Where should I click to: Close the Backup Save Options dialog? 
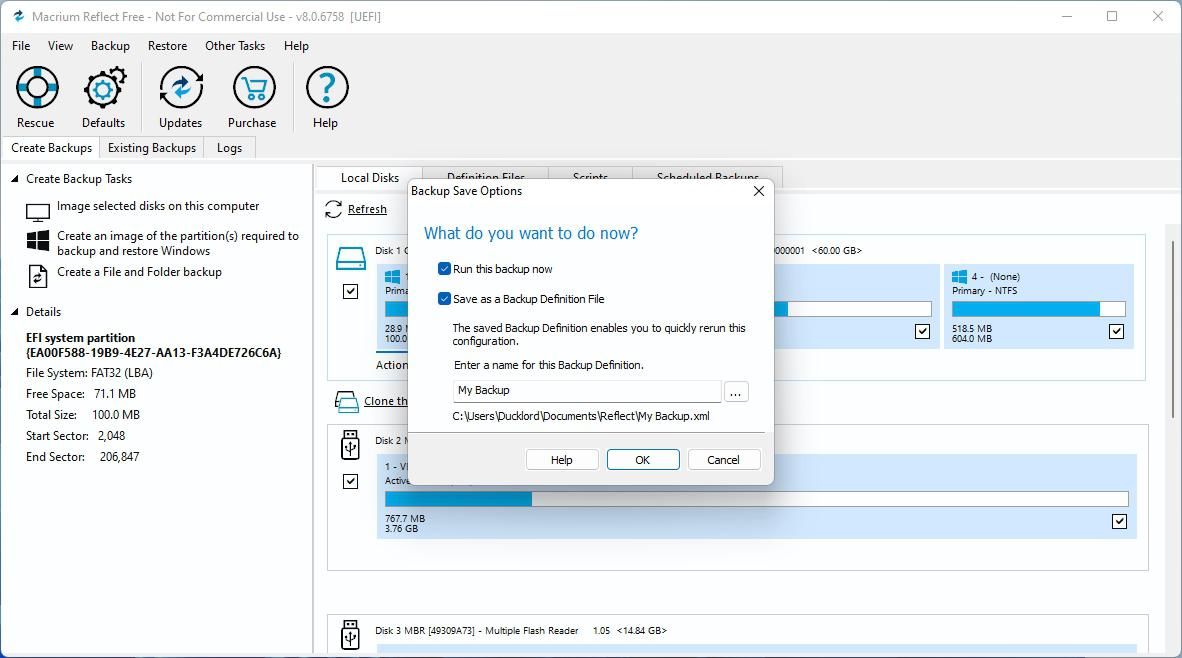759,191
